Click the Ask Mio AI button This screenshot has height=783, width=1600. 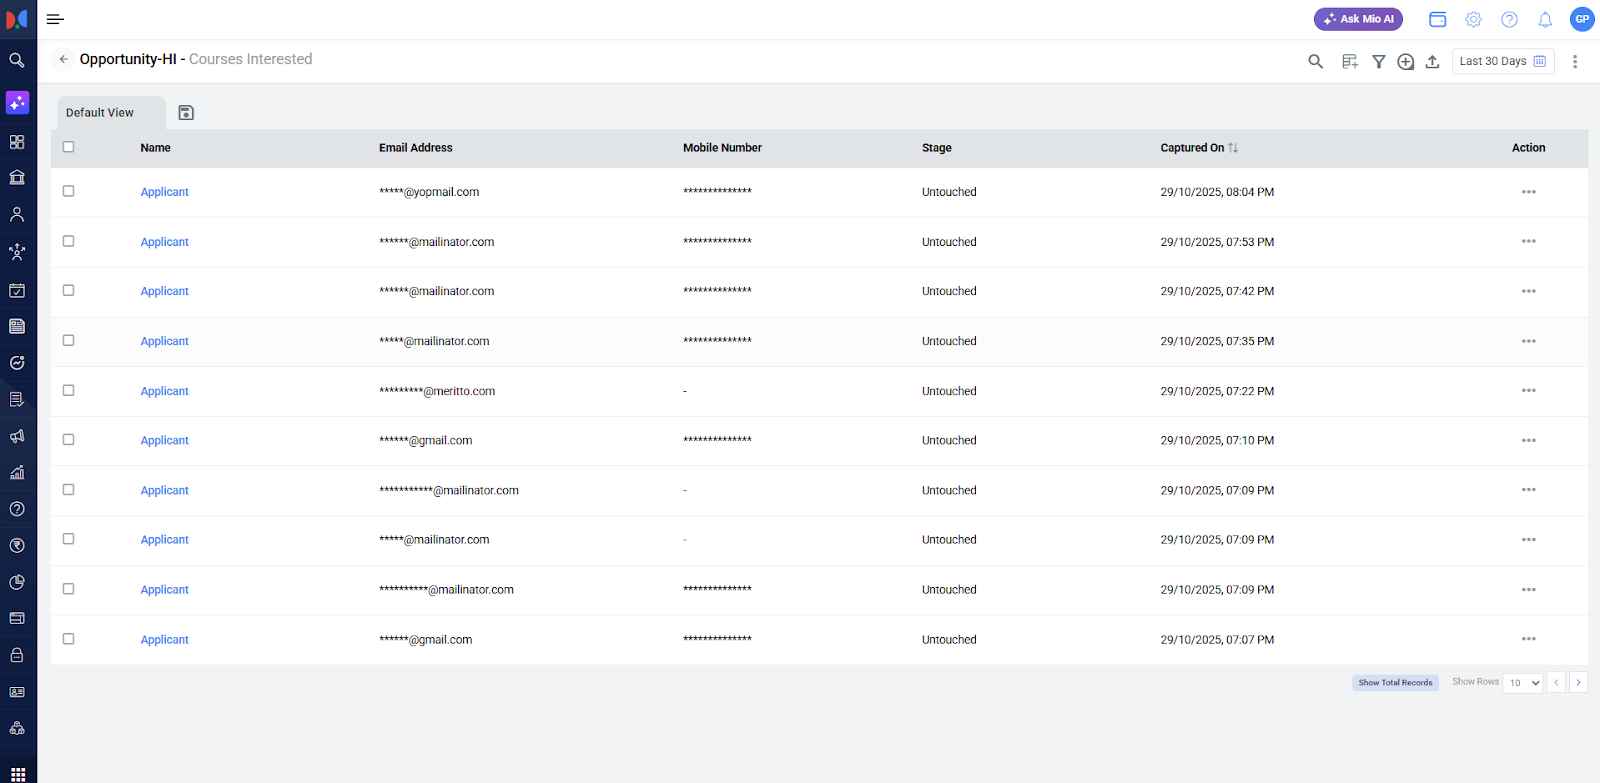pyautogui.click(x=1358, y=19)
